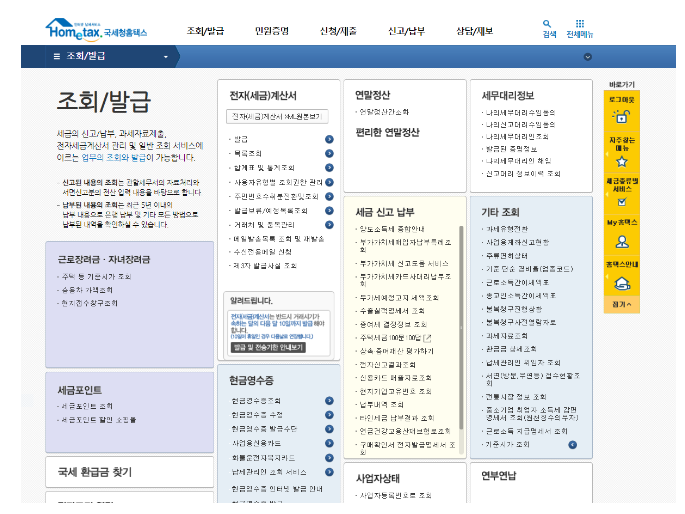685x514 pixels.
Task: Expand the blue bar round chevron
Action: click(588, 57)
